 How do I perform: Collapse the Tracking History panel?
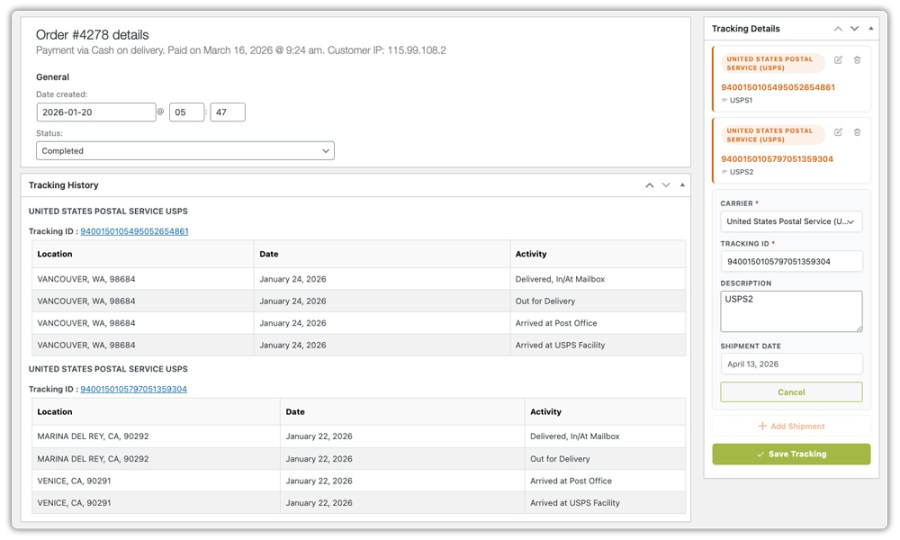682,185
